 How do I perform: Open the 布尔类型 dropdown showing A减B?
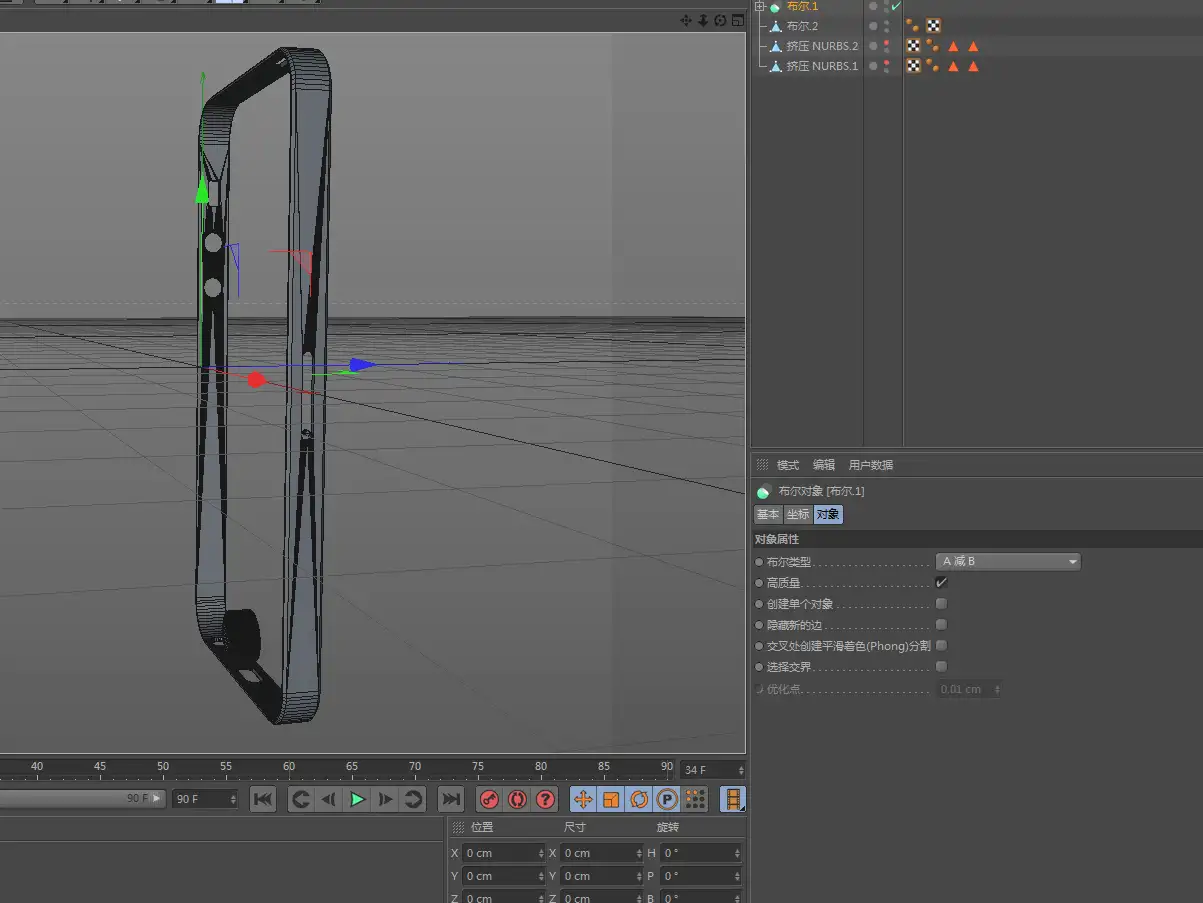pyautogui.click(x=1008, y=562)
